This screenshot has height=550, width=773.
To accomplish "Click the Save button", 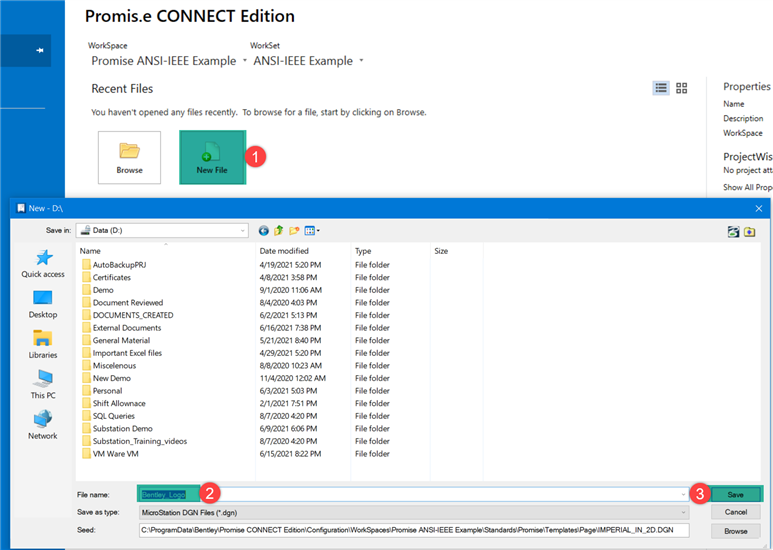I will pos(736,494).
